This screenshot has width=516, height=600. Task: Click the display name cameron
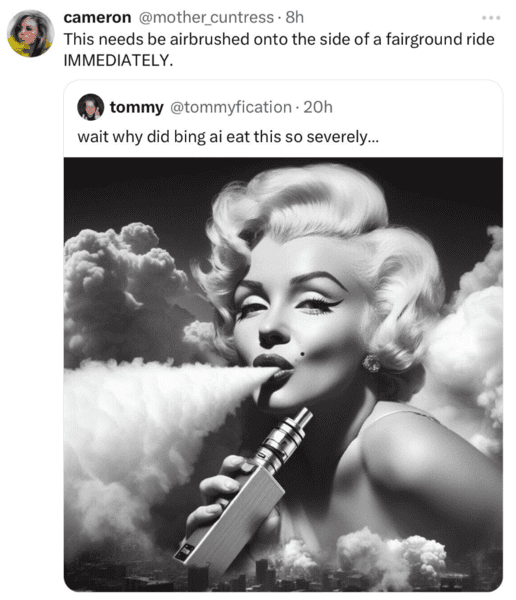point(97,18)
